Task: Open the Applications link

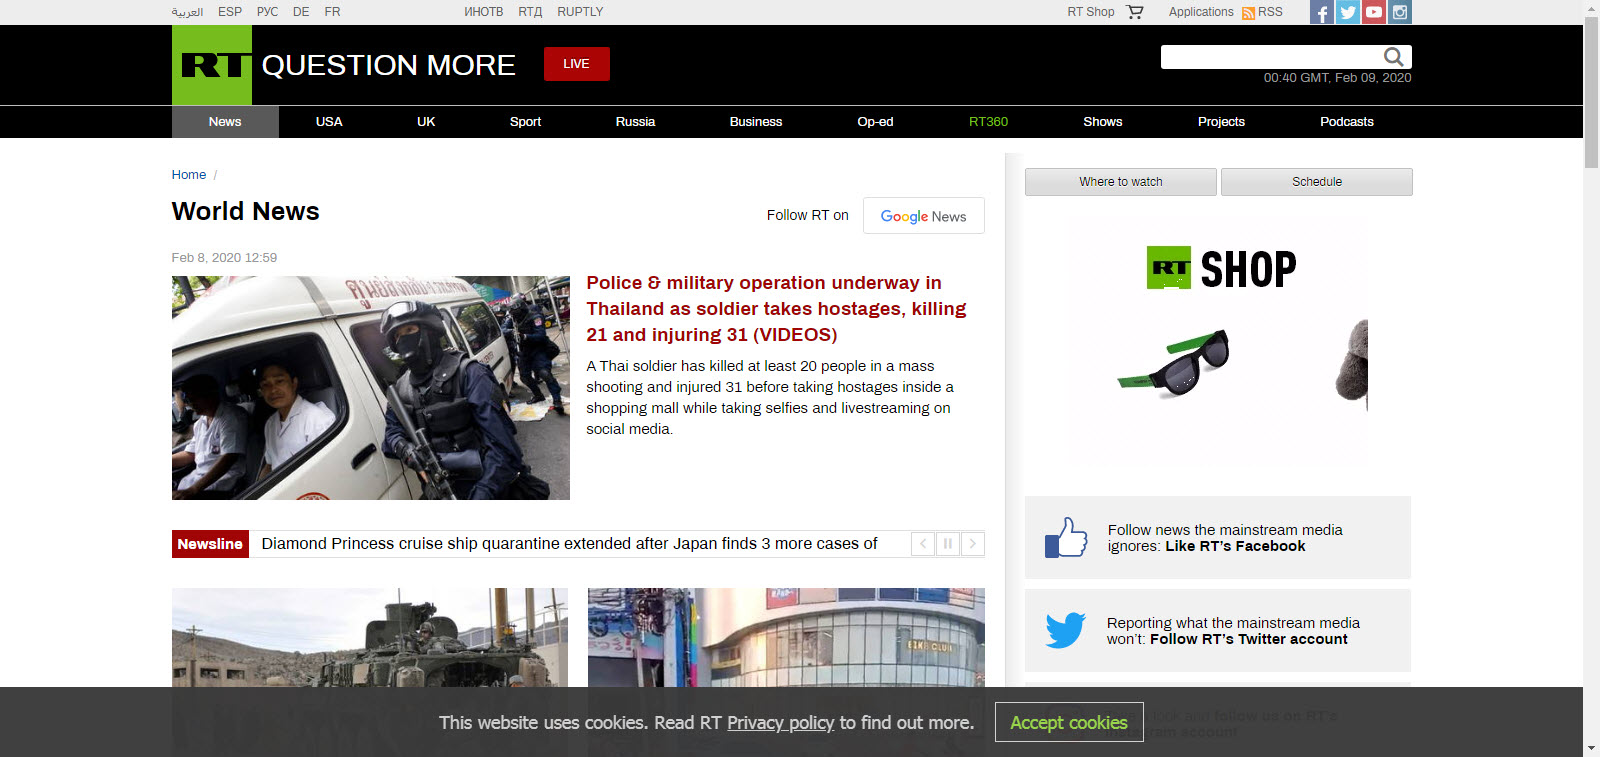Action: pos(1201,12)
